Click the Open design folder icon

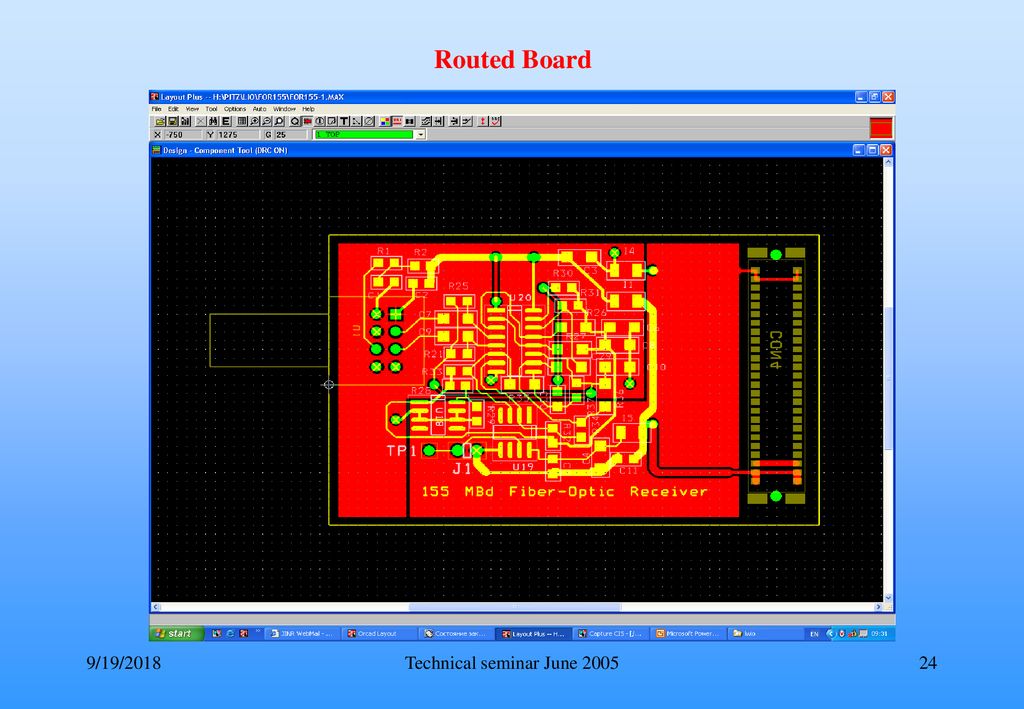160,121
